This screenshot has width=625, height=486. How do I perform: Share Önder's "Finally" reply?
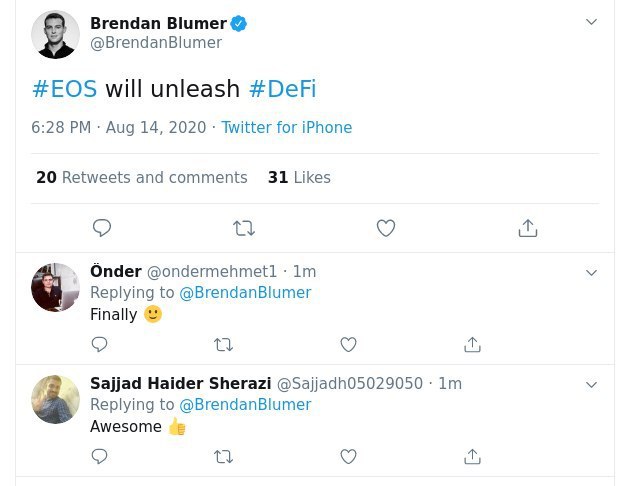[x=473, y=344]
